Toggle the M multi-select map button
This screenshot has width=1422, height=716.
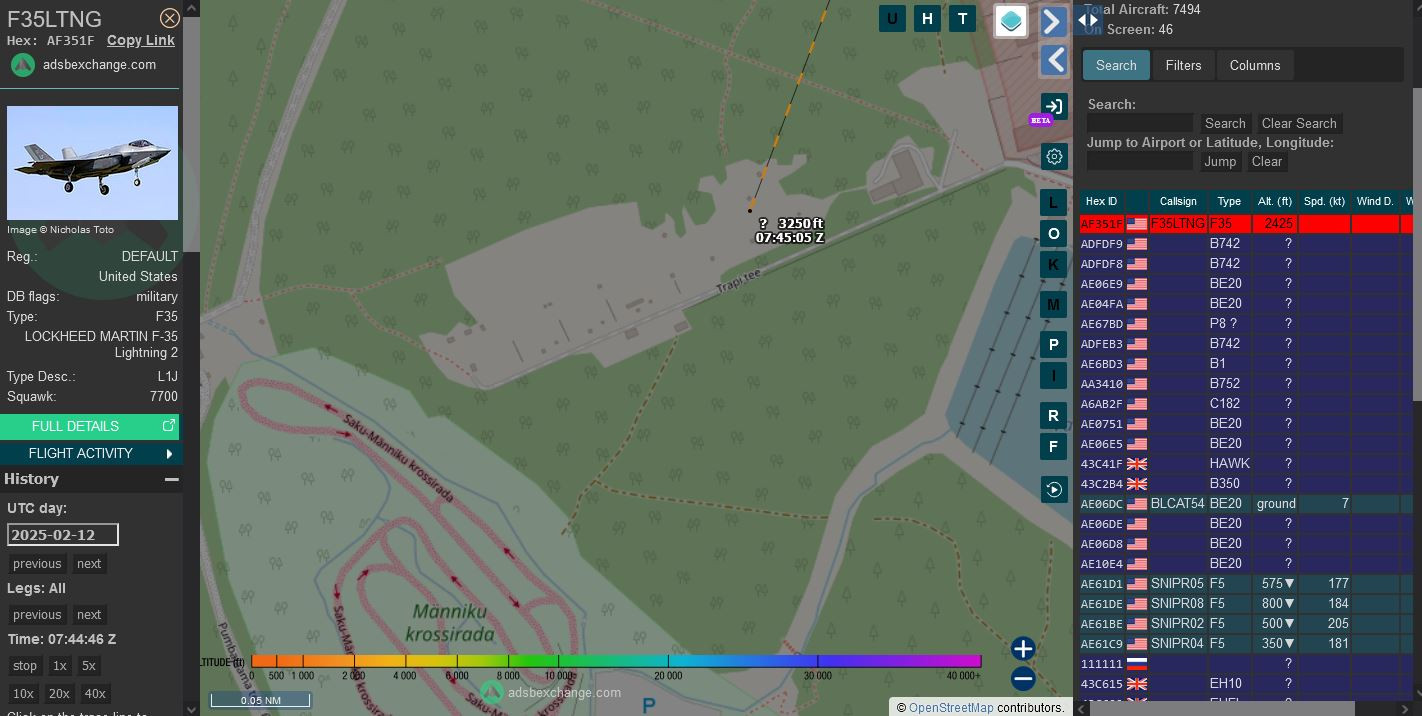click(x=1053, y=305)
